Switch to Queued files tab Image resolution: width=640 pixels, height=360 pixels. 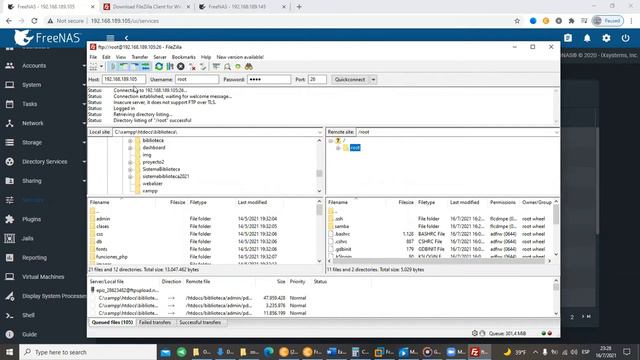click(x=112, y=322)
